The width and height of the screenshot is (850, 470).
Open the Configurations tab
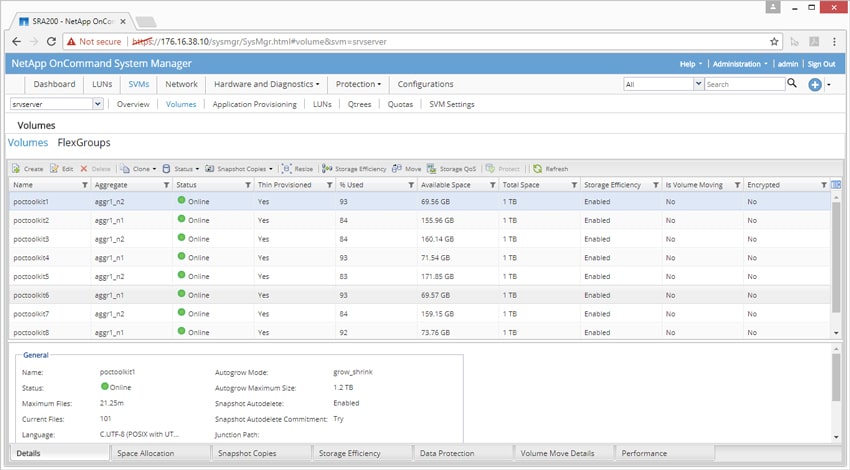coord(425,84)
